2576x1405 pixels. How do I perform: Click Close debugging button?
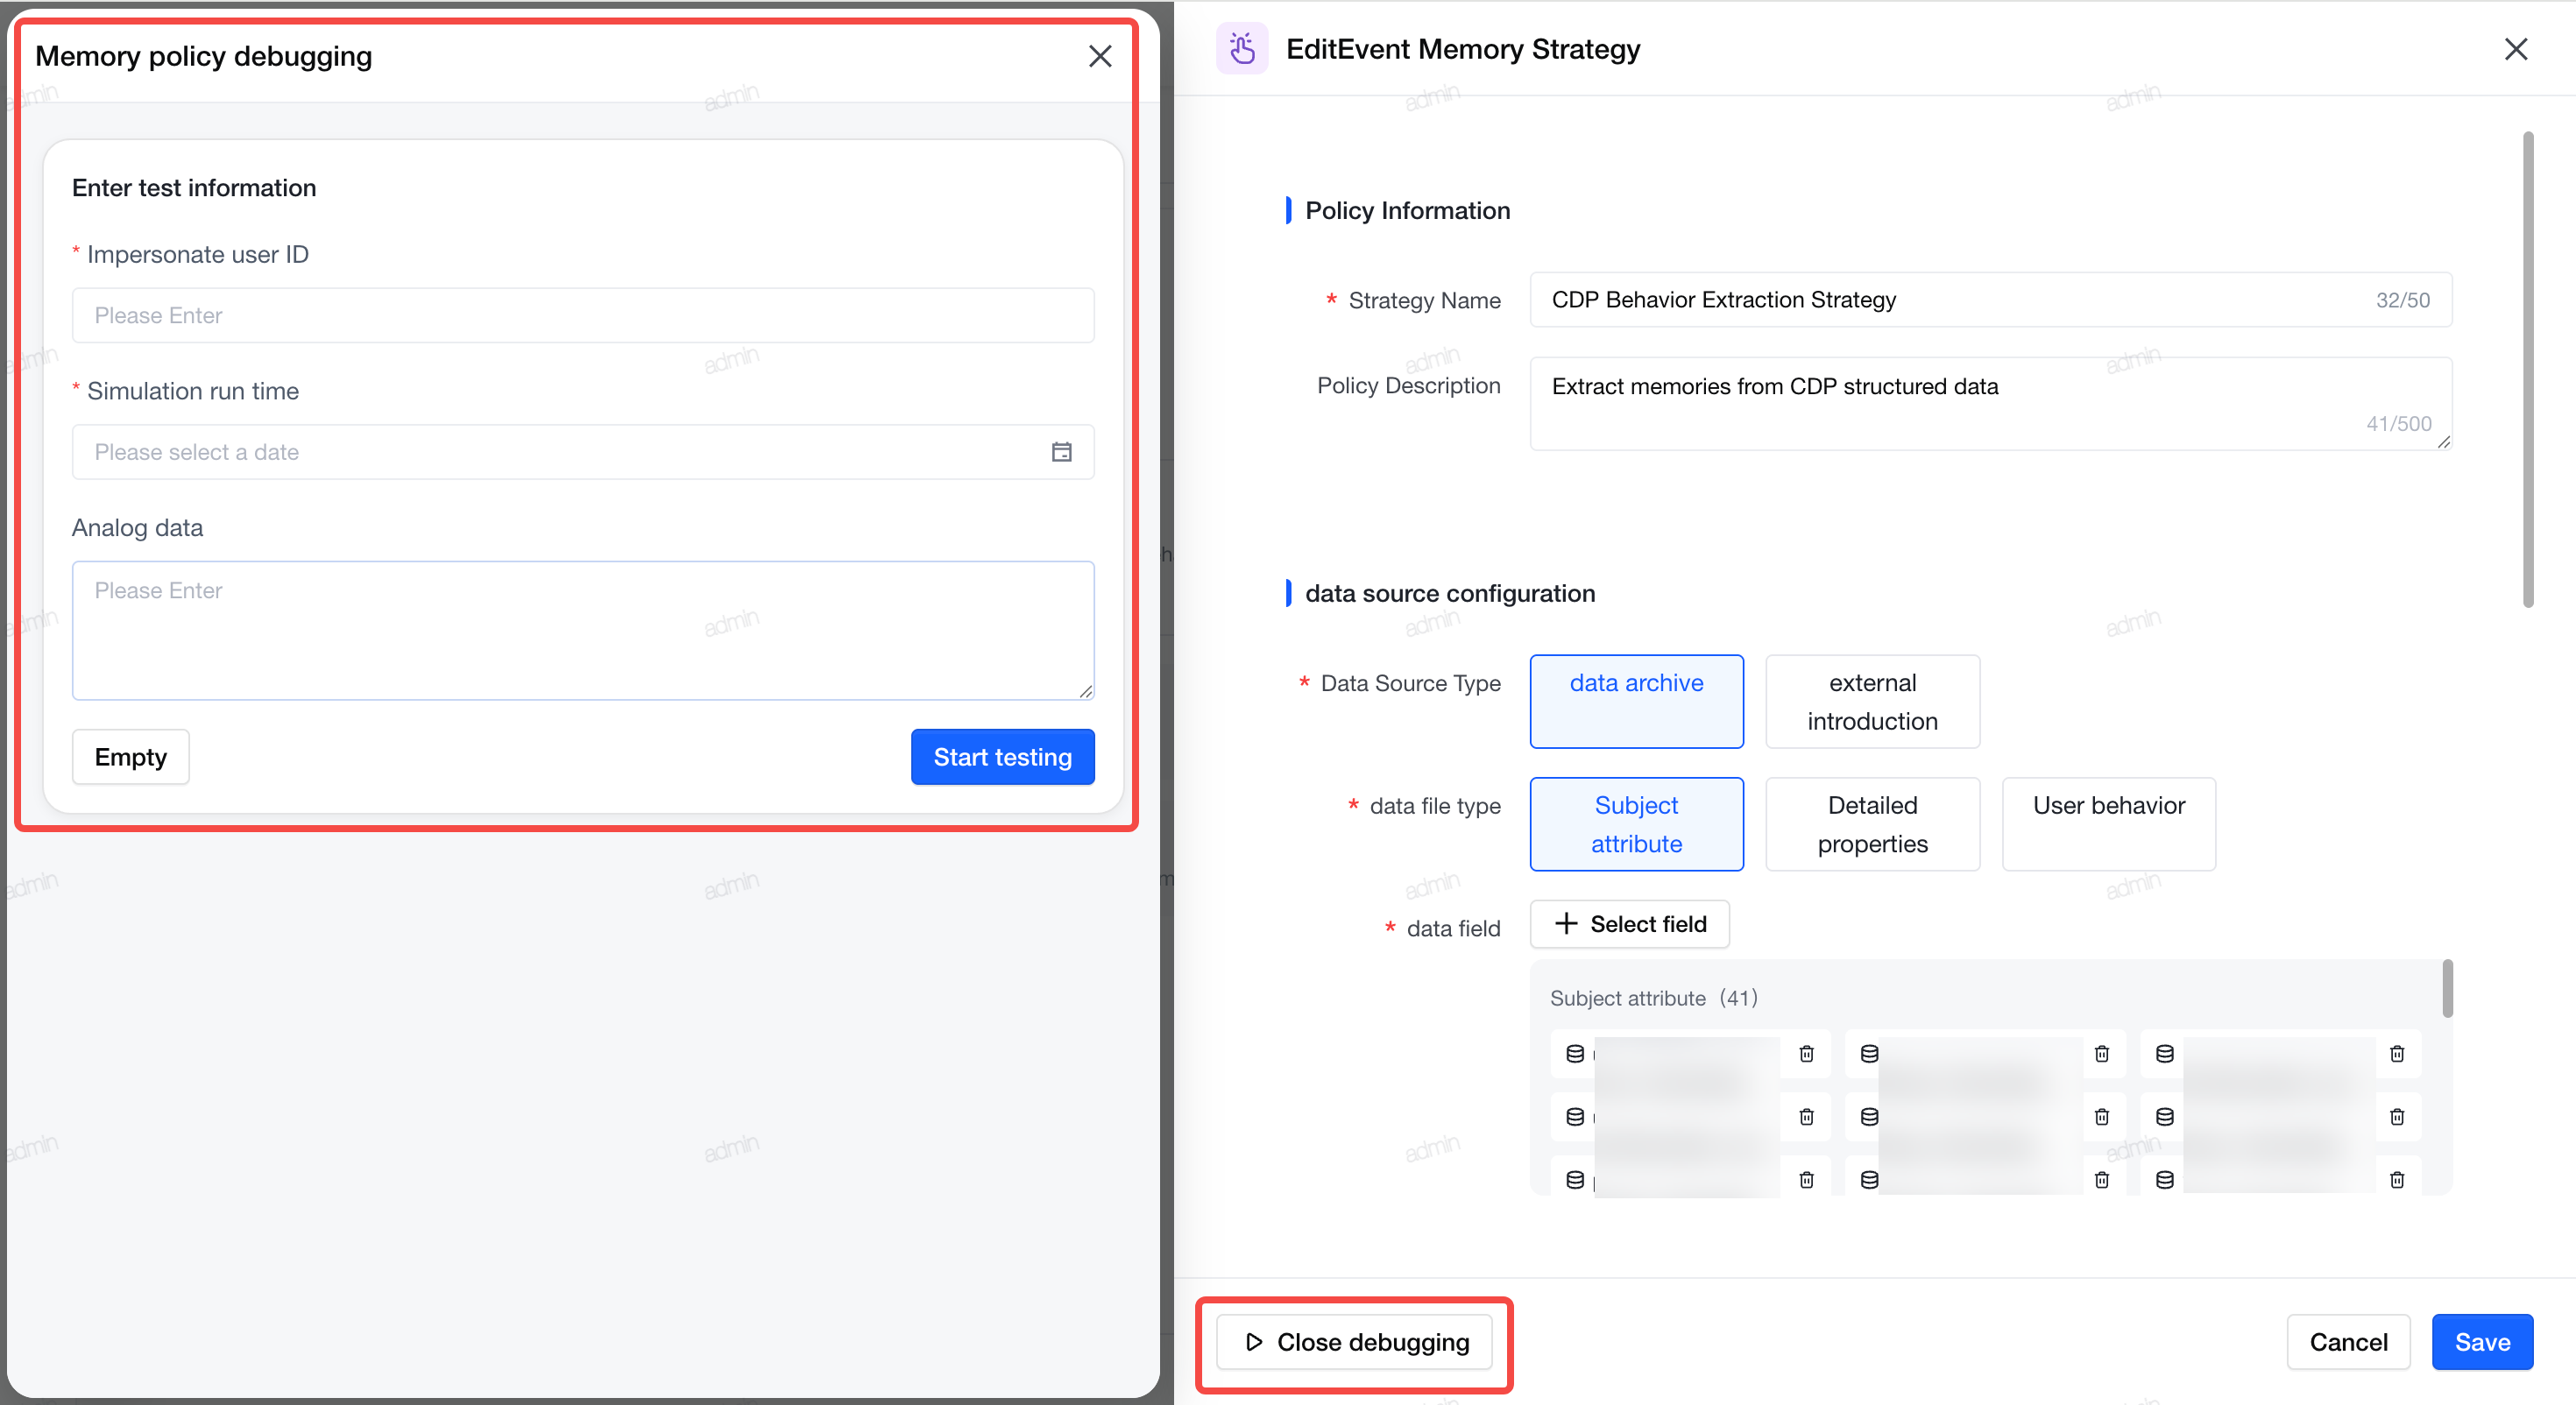click(1354, 1342)
